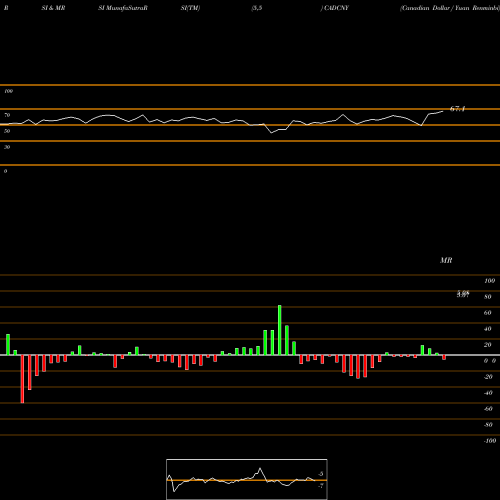Click the CADCNY symbol label in header
Viewport: 500px width, 500px height.
pos(336,8)
